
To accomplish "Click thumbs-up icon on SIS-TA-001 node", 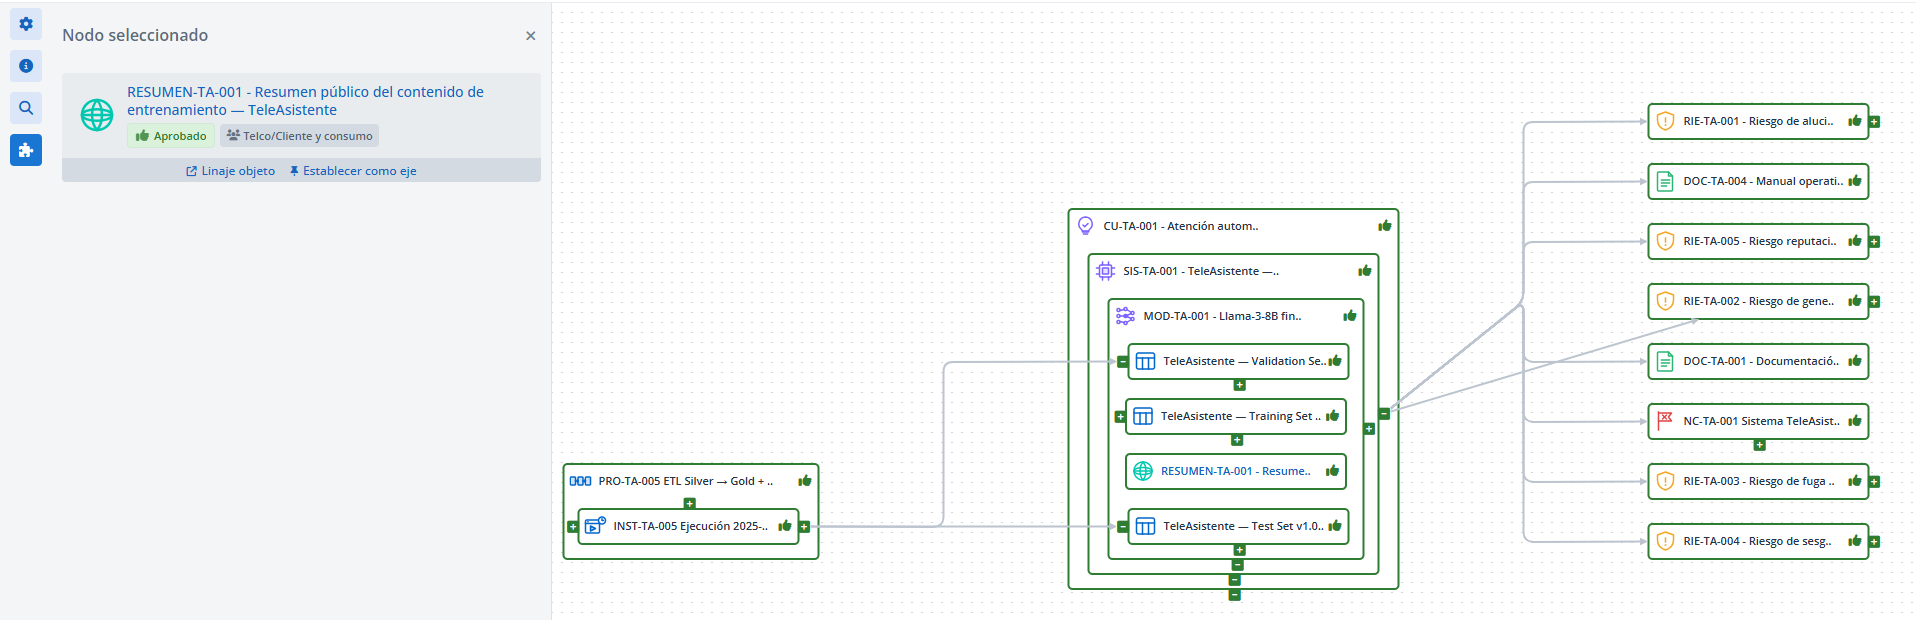I will click(x=1364, y=271).
